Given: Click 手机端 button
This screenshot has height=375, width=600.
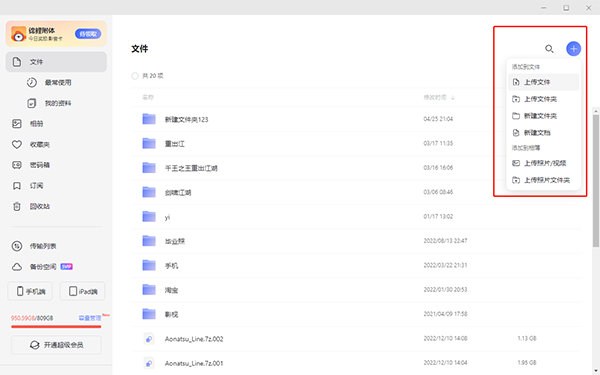Looking at the screenshot, I should click(30, 292).
